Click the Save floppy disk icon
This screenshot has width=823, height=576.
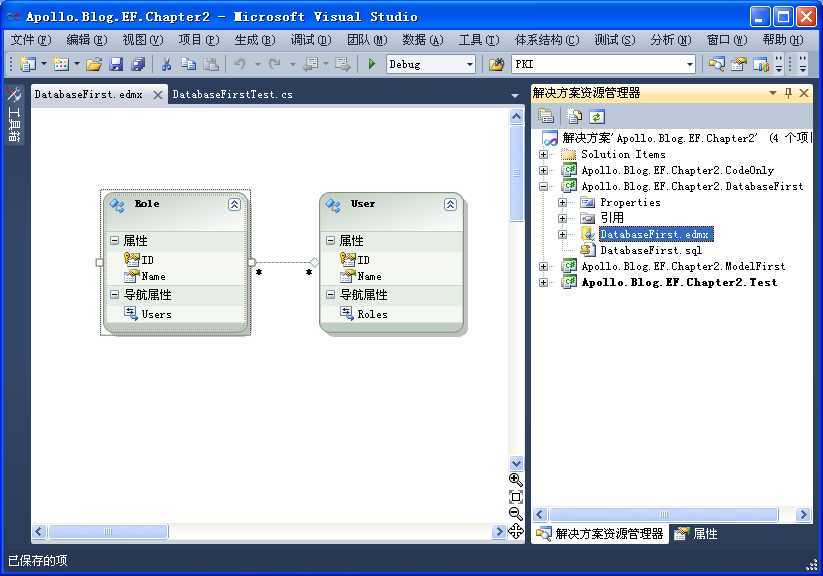click(x=116, y=64)
